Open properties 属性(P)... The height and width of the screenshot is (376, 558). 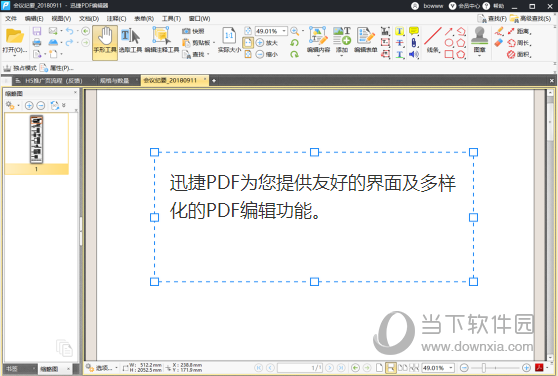coord(57,68)
